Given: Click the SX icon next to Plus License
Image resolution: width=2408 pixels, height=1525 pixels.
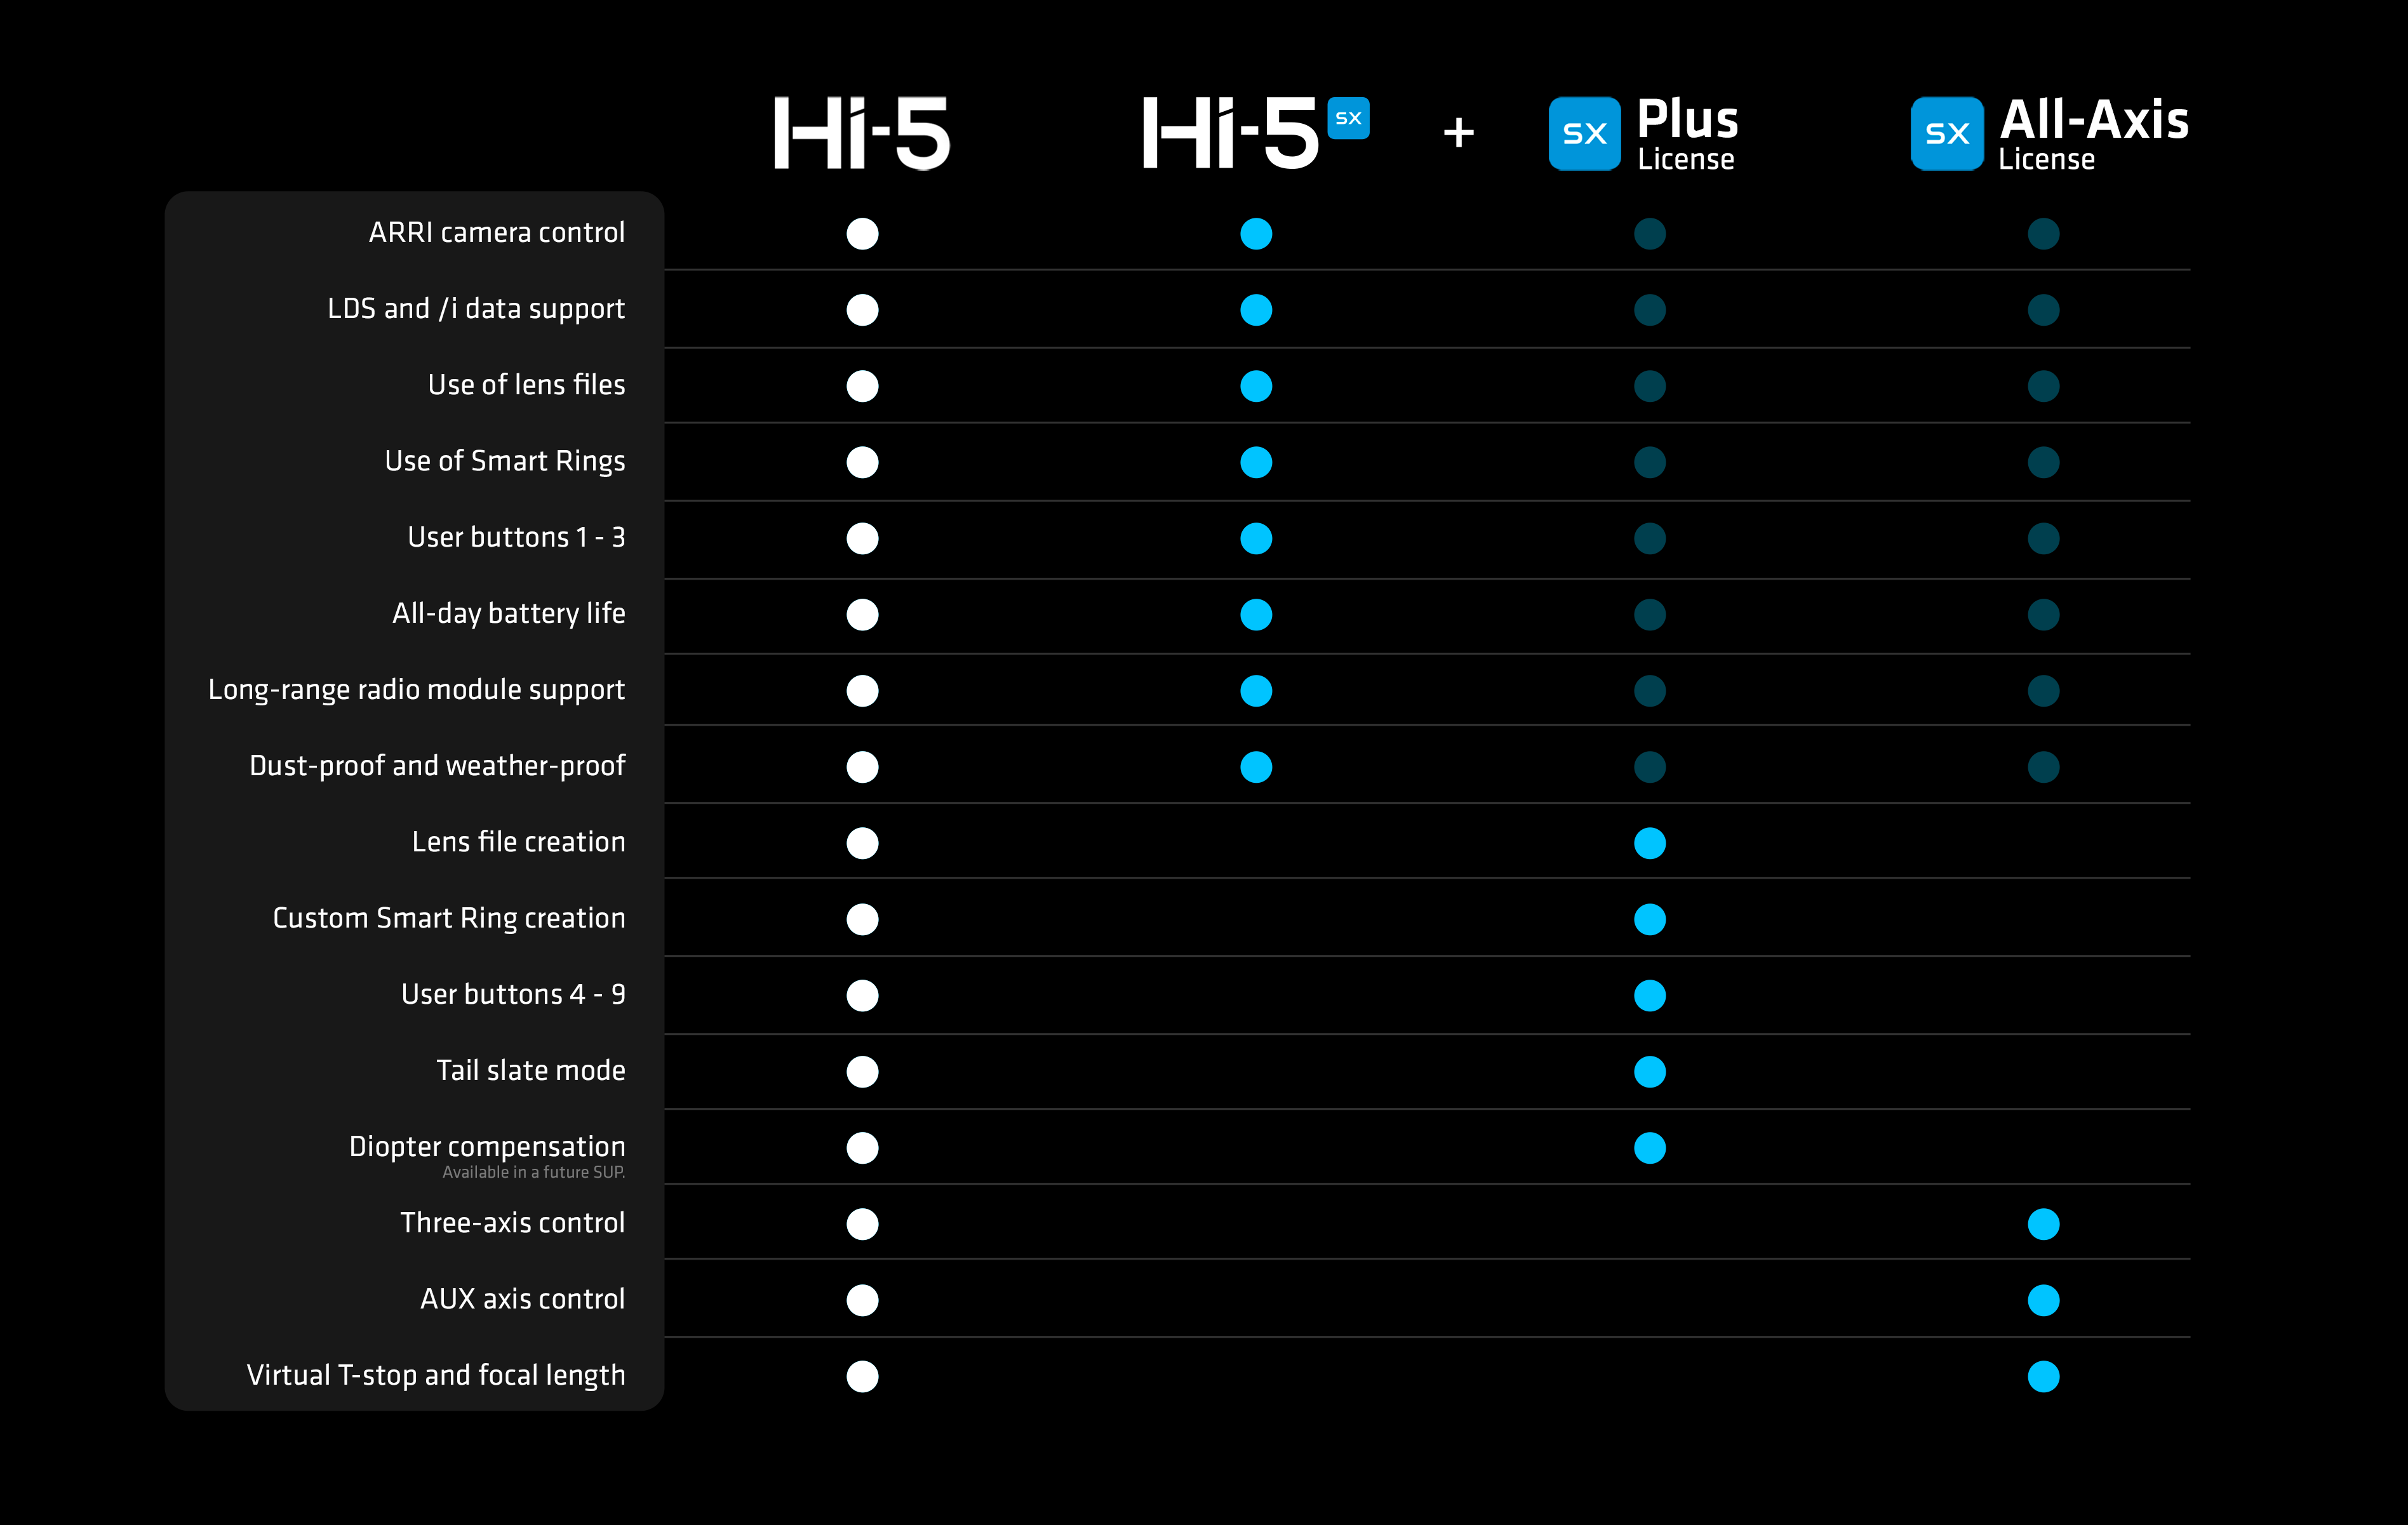Looking at the screenshot, I should point(1584,133).
